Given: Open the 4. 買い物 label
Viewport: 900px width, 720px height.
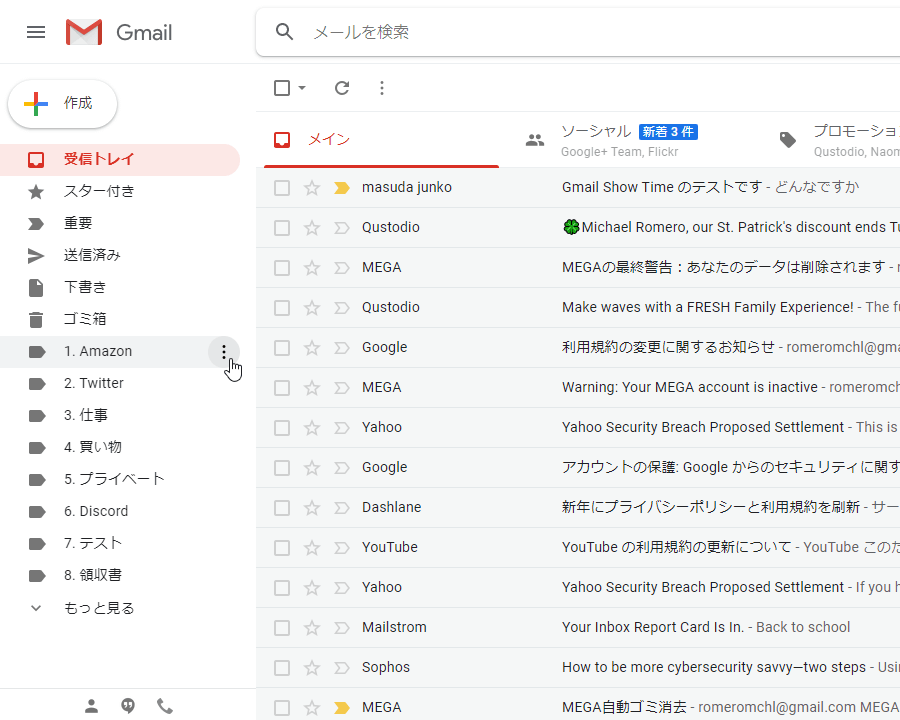Looking at the screenshot, I should point(120,447).
